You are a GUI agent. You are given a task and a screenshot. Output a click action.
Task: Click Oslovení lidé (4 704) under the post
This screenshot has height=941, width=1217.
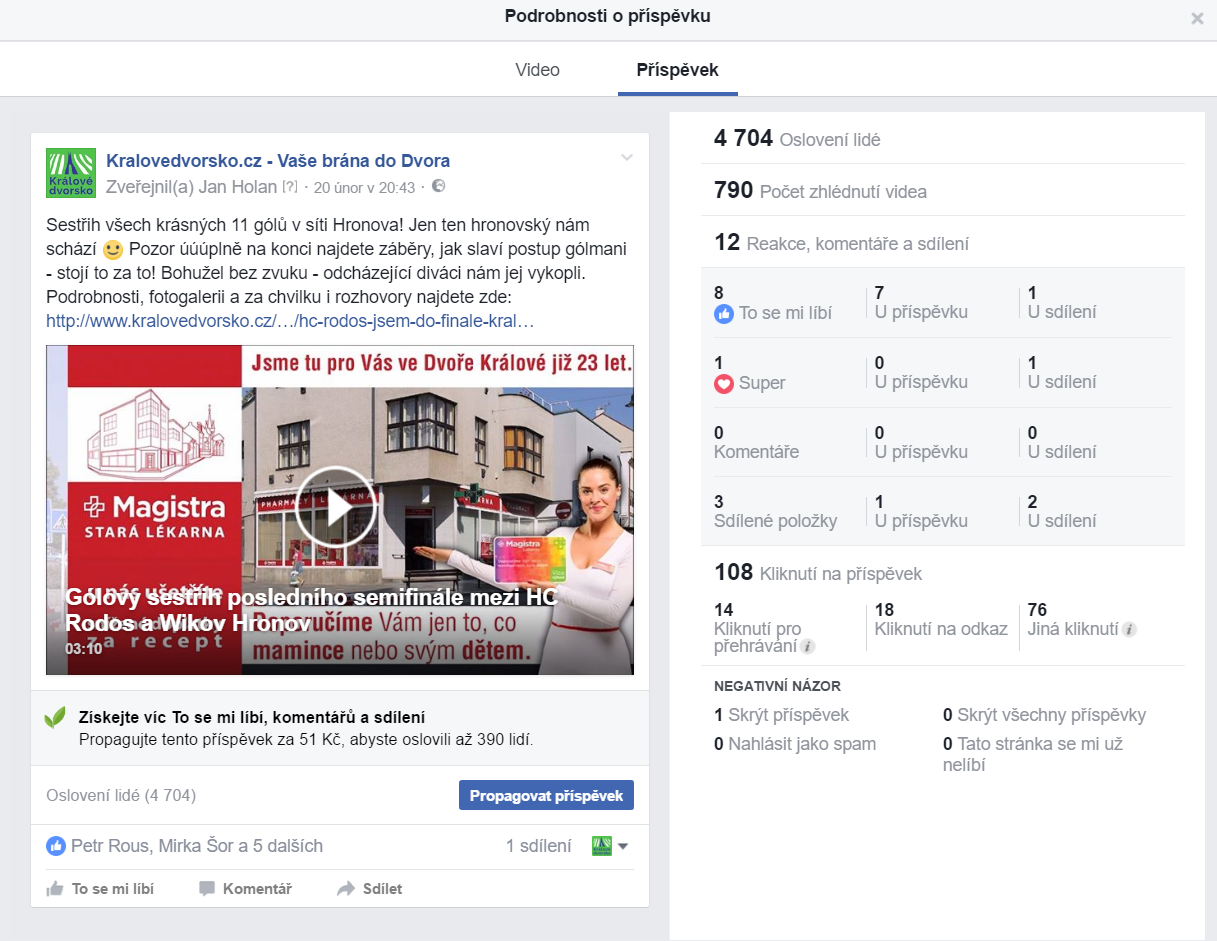[x=121, y=796]
